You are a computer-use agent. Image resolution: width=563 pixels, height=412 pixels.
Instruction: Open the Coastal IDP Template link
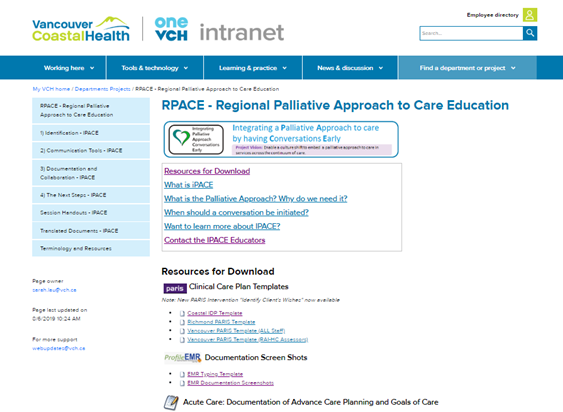click(215, 314)
